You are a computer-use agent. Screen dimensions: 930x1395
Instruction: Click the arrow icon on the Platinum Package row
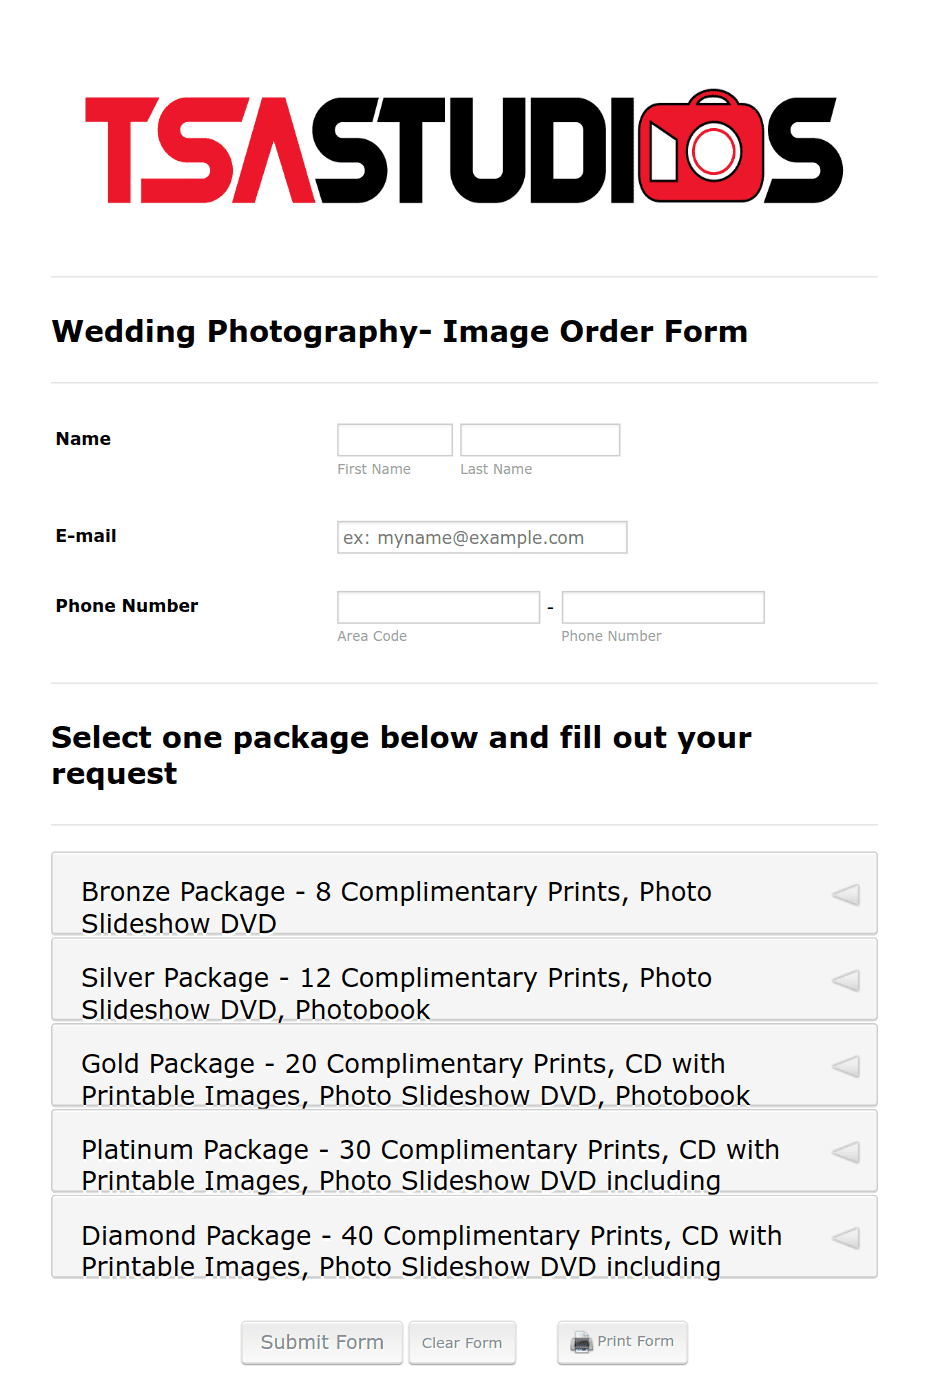coord(845,1151)
